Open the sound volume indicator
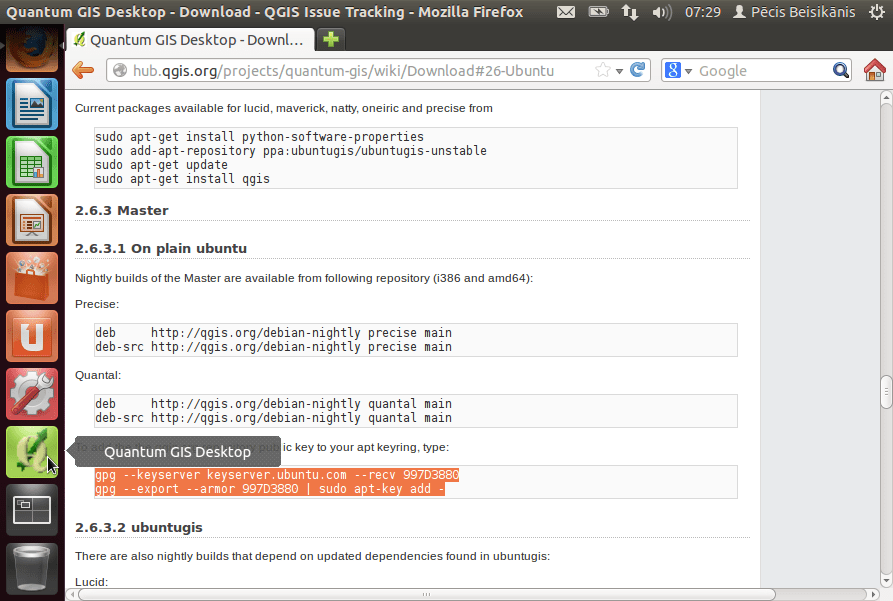893x601 pixels. coord(662,11)
